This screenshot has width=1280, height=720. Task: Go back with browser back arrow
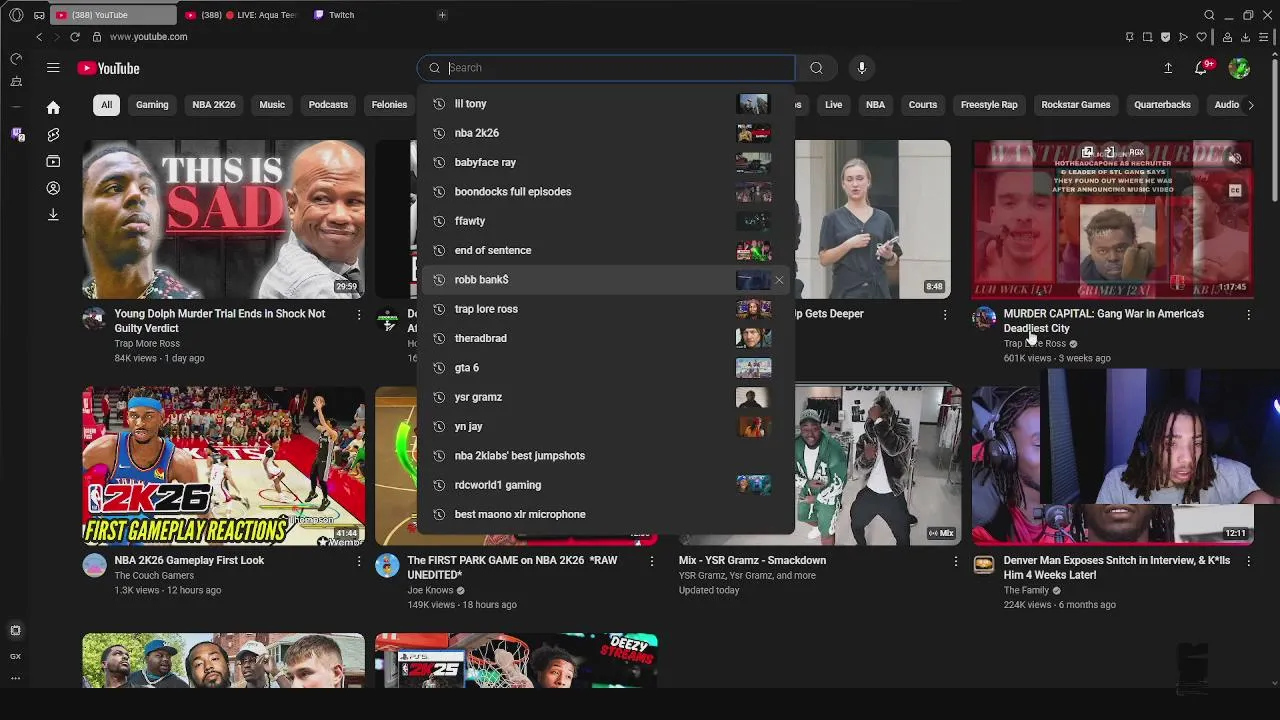pos(39,37)
